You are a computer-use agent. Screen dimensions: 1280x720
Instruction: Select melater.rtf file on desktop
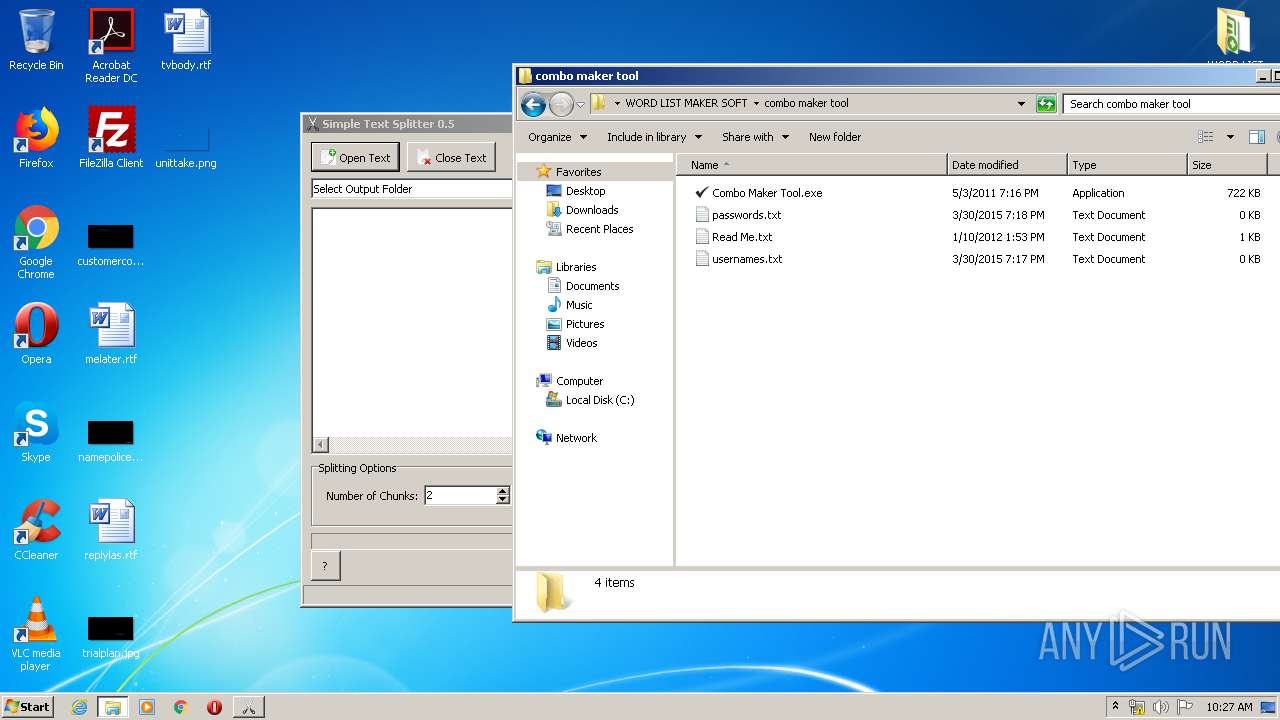111,334
